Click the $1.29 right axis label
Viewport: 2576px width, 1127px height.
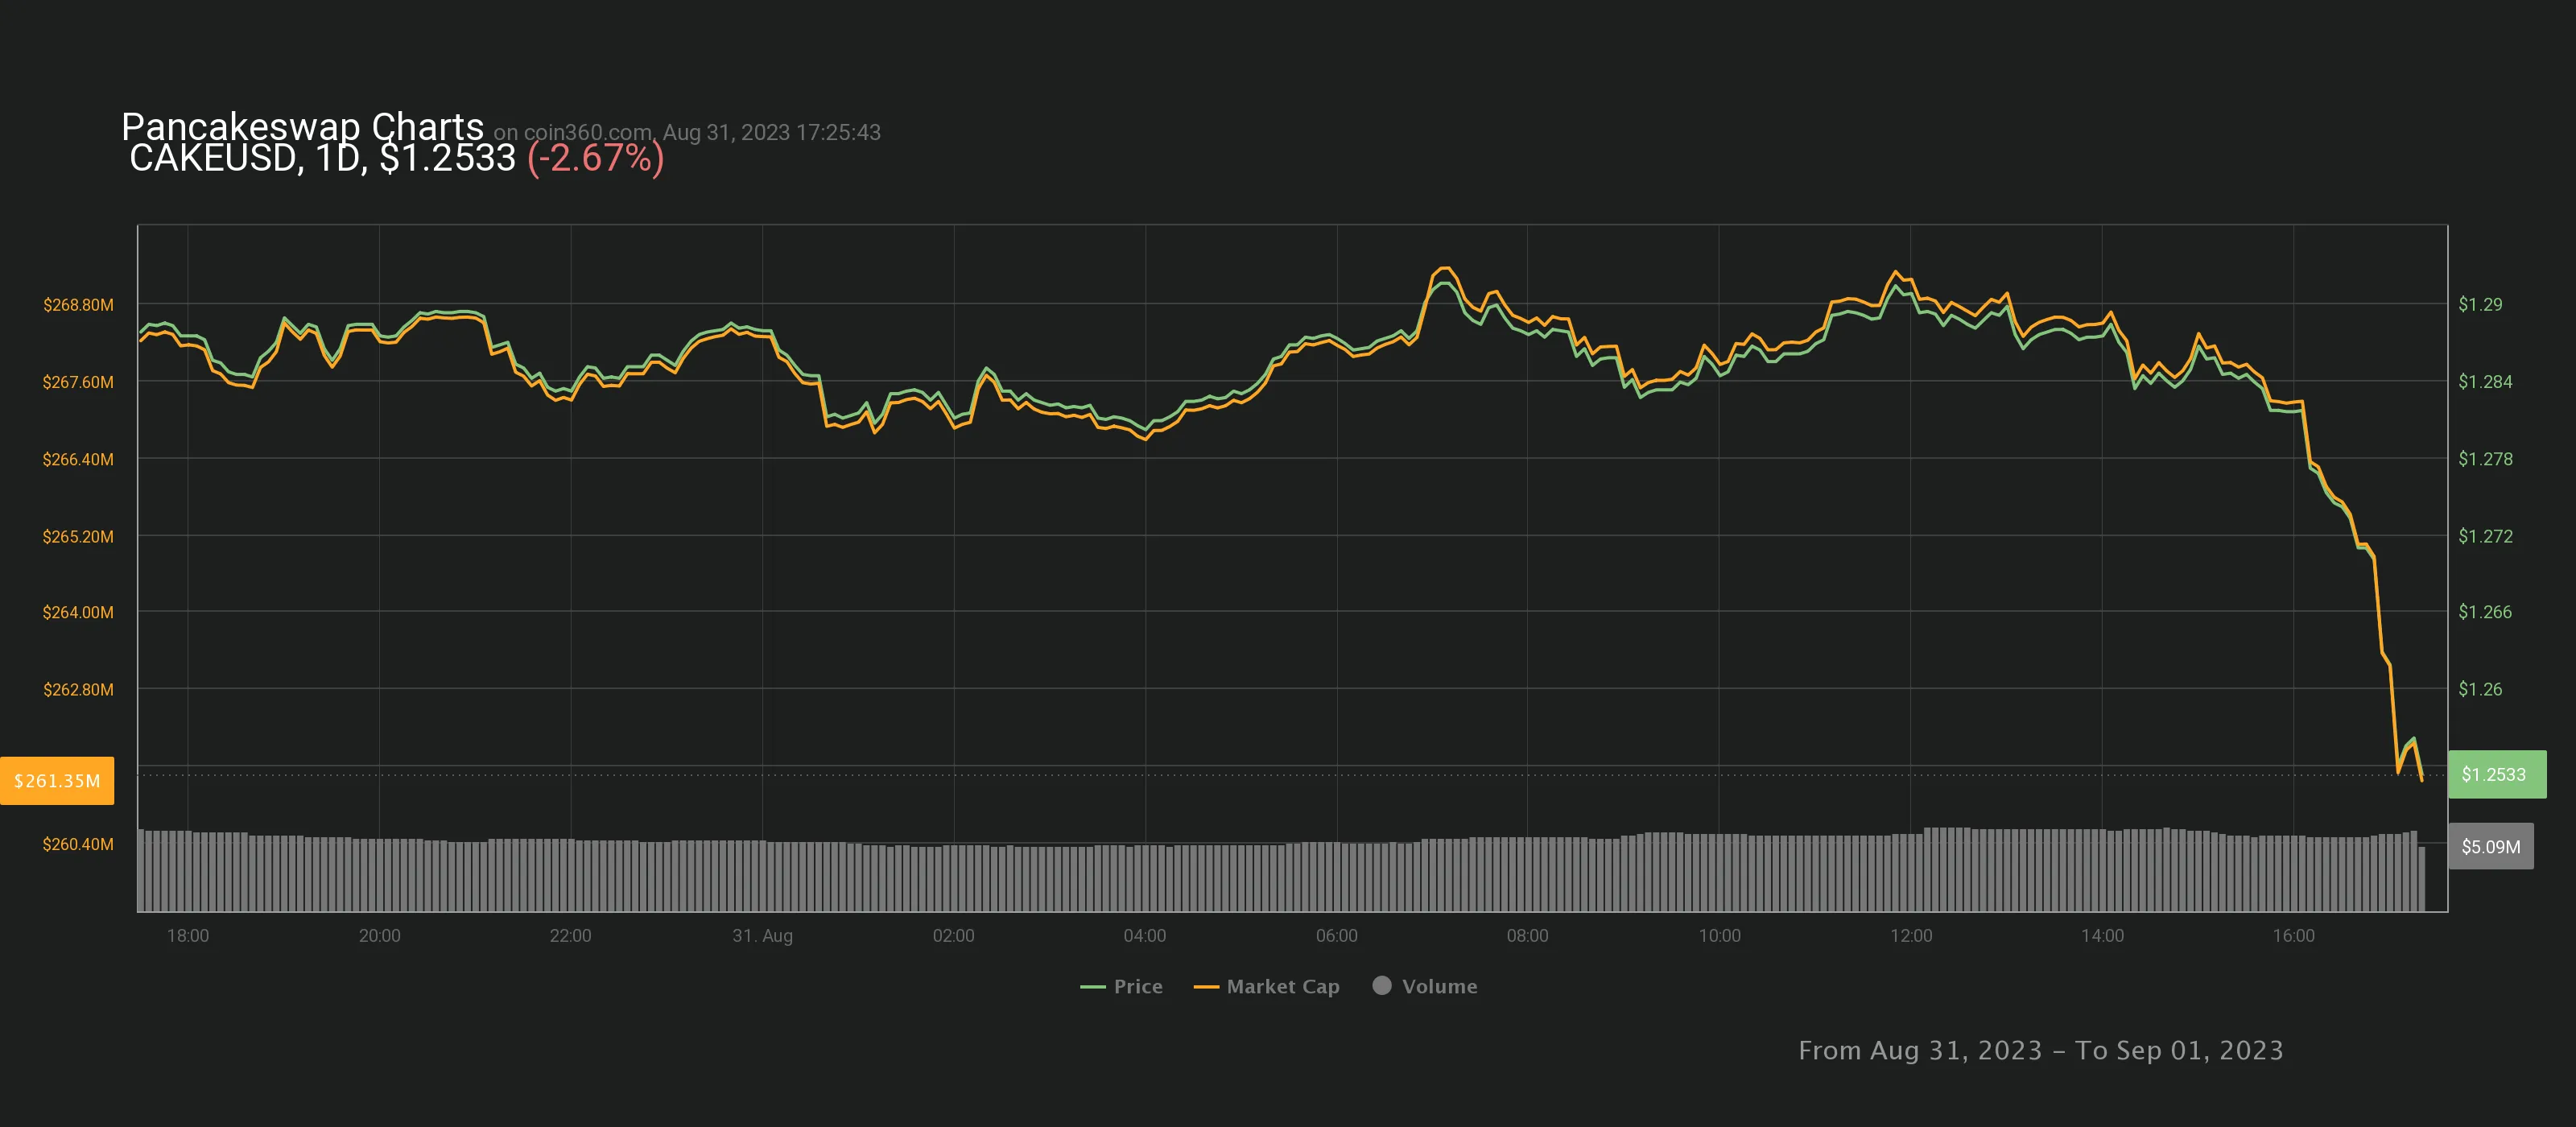2480,304
